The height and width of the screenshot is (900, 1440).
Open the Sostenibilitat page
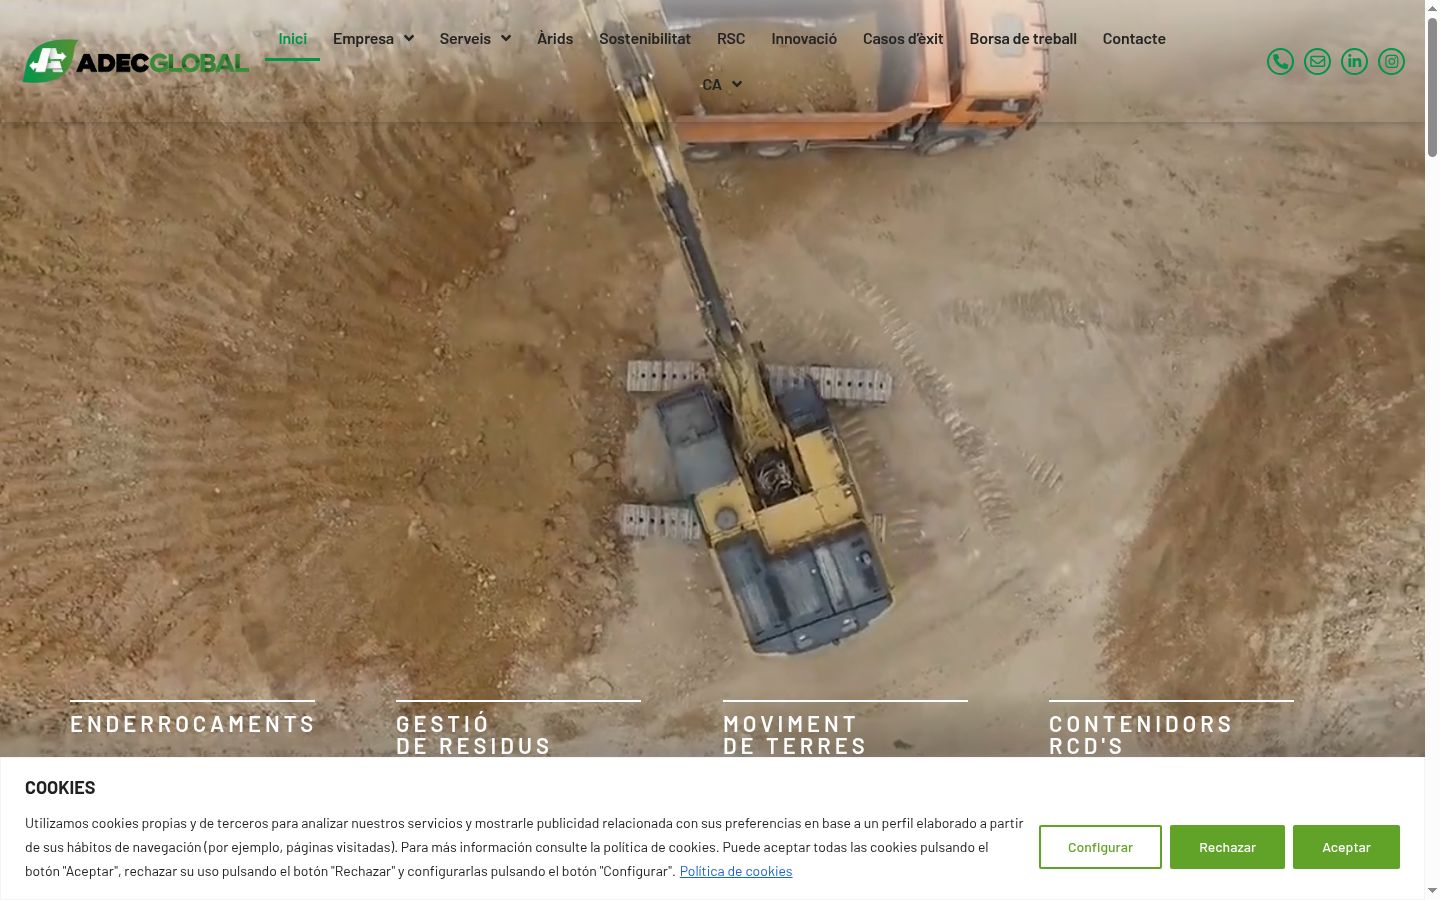click(645, 39)
